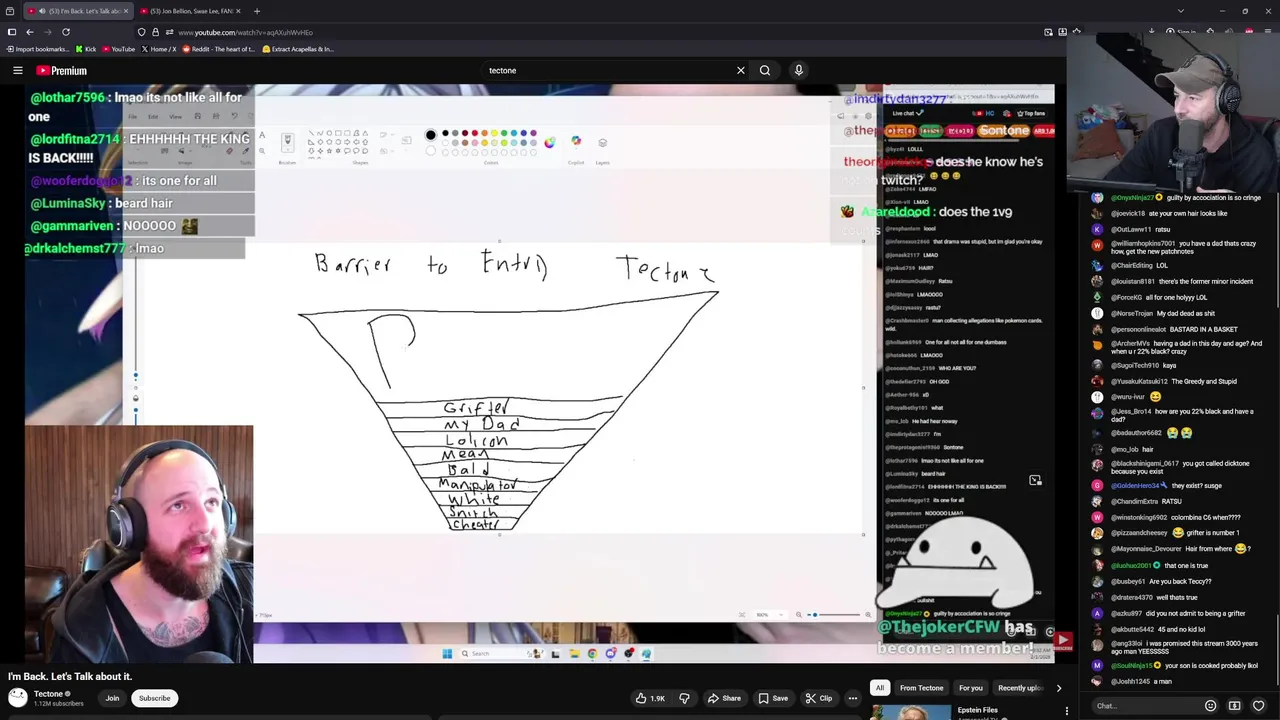The width and height of the screenshot is (1280, 720).
Task: Select the 'From Tectone' filter chip
Action: click(921, 688)
